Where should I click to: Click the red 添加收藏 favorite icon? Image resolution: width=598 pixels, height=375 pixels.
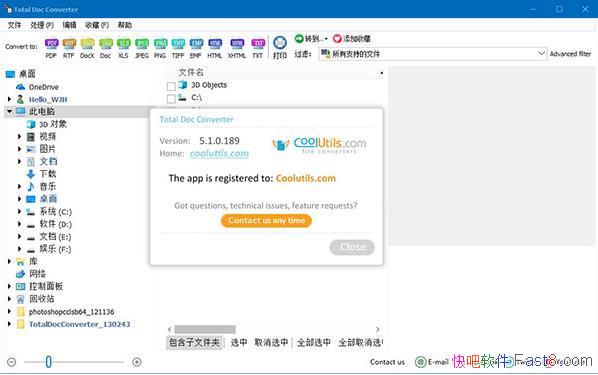point(337,39)
